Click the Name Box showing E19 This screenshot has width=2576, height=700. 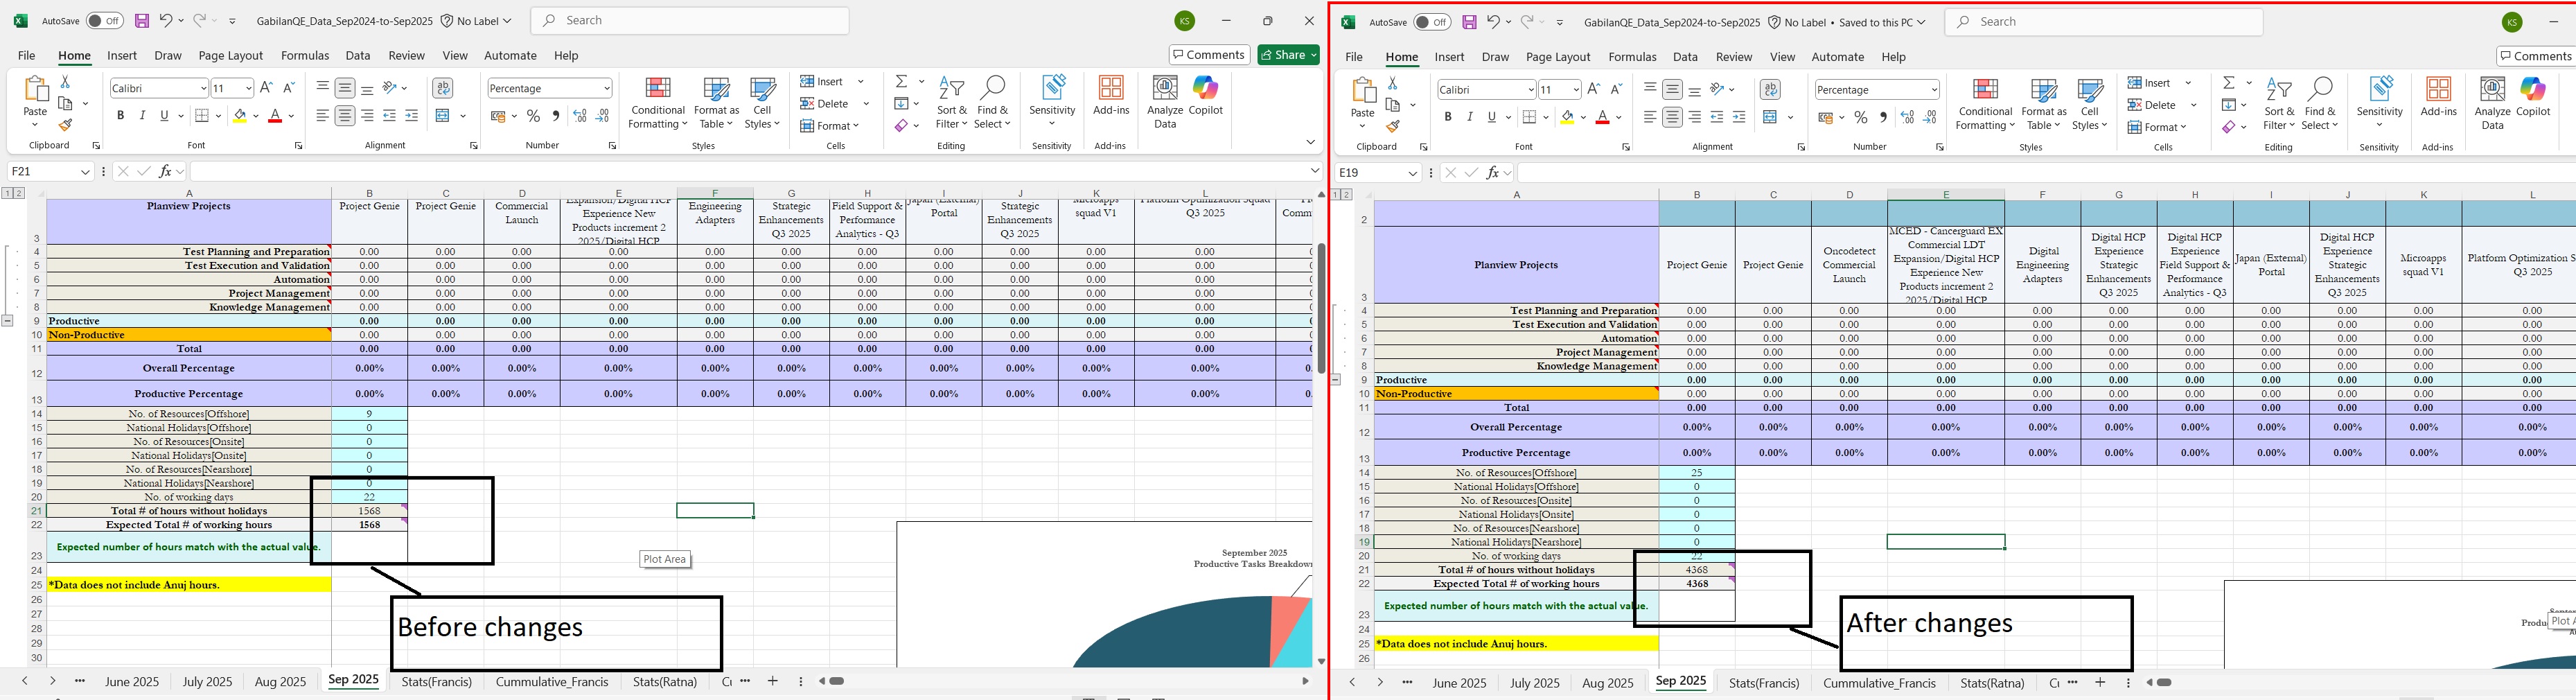tap(1368, 173)
